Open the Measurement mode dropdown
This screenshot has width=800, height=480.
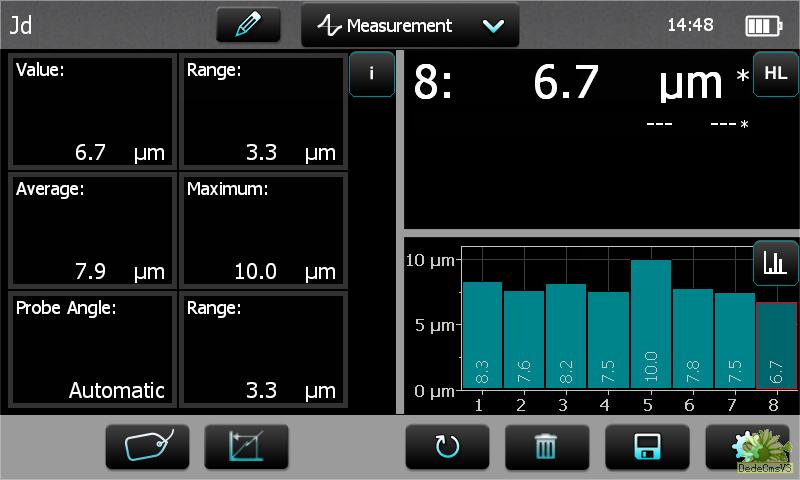(x=410, y=26)
